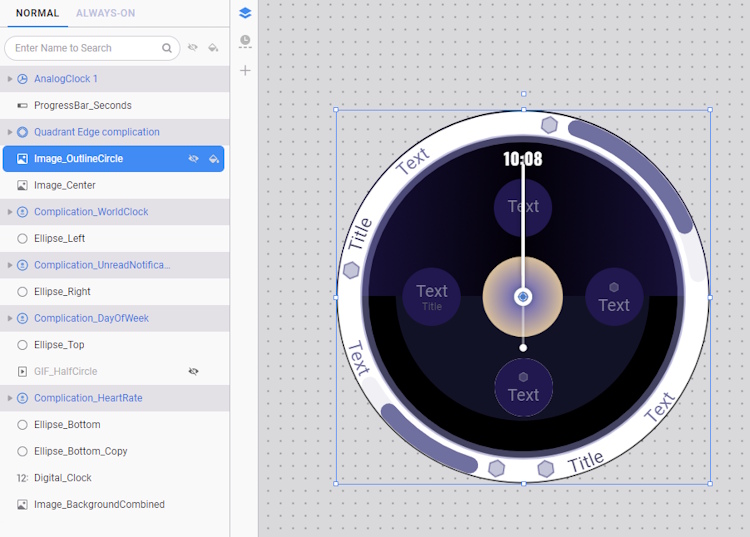The image size is (750, 537).
Task: Click the paint bucket filter icon beside search
Action: click(x=213, y=48)
